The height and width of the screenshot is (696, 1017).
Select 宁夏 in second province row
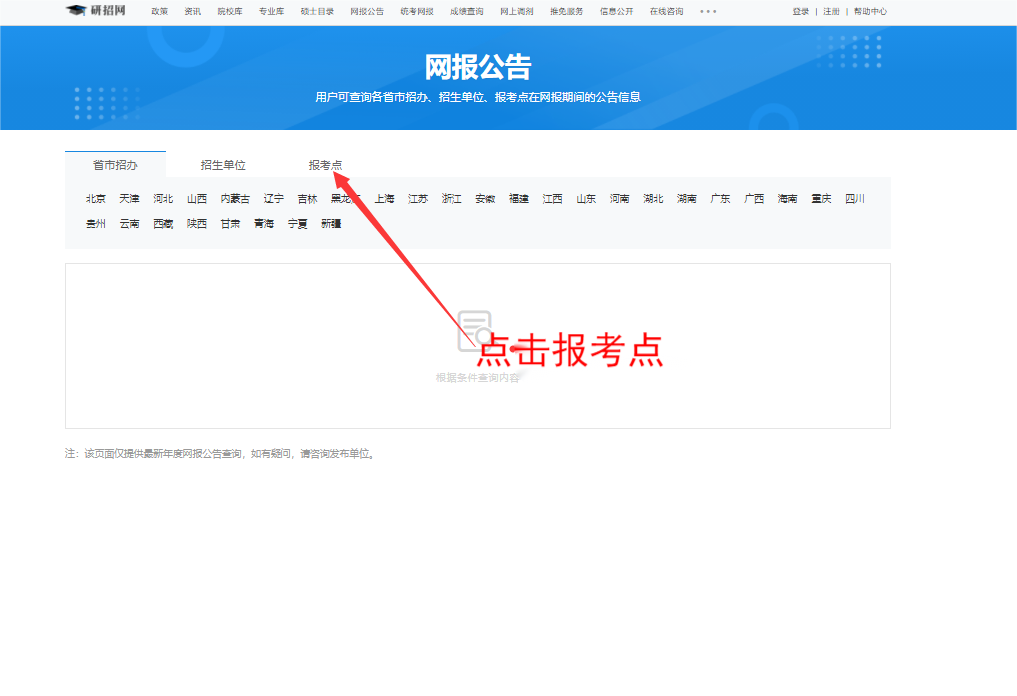pyautogui.click(x=298, y=224)
